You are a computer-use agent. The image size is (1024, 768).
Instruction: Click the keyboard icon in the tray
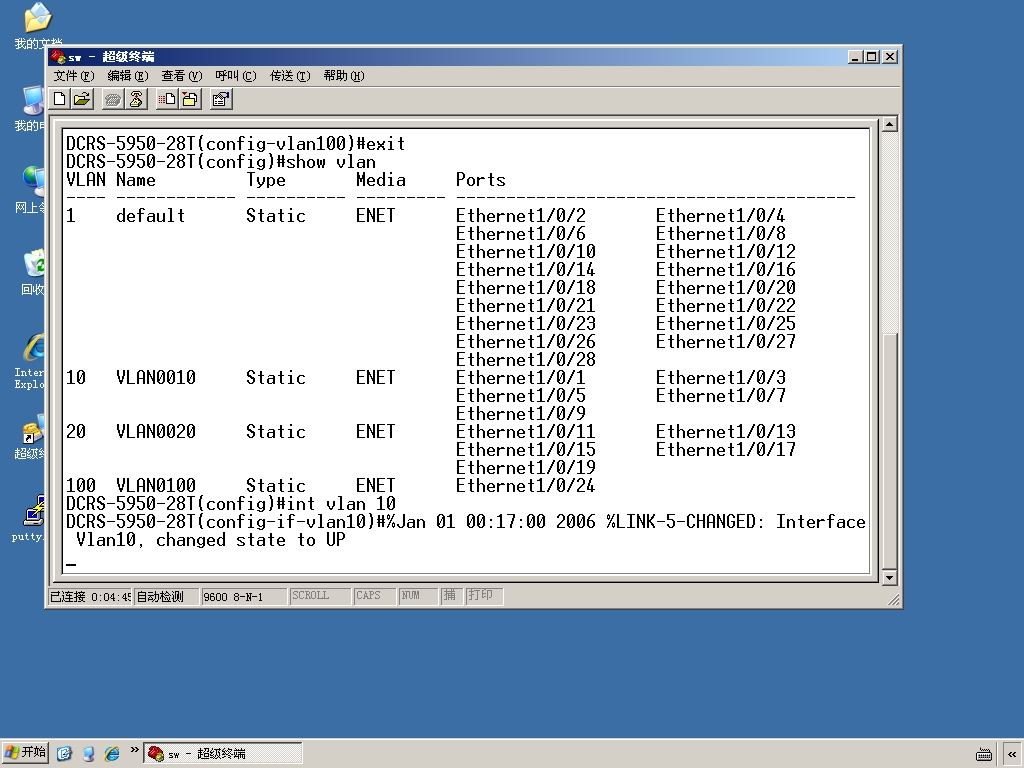984,754
